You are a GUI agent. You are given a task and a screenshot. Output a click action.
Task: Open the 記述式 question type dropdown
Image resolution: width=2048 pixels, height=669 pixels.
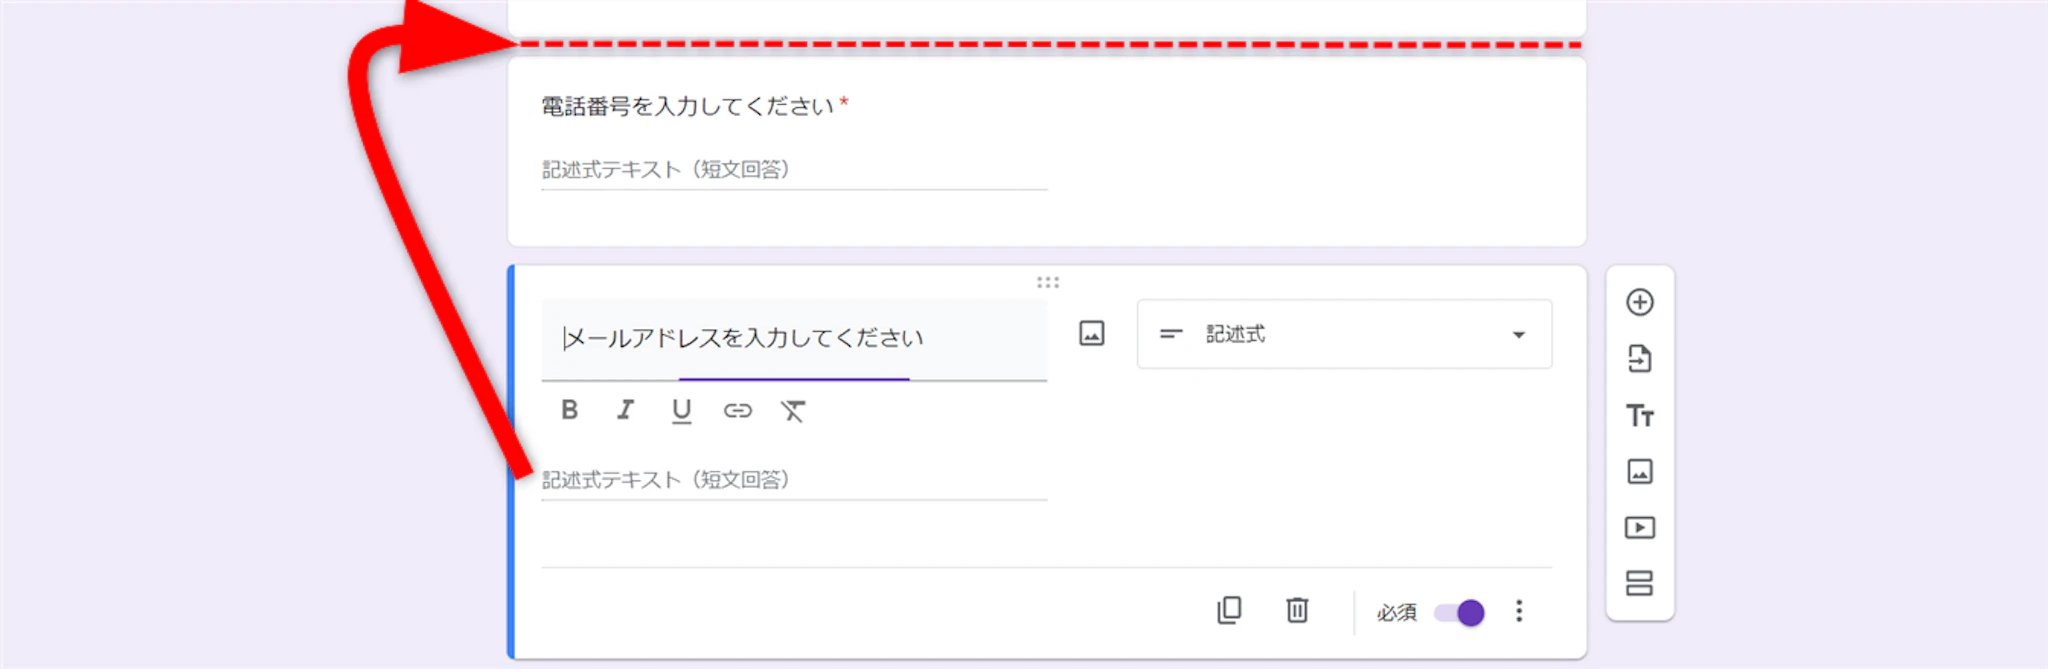click(1343, 334)
